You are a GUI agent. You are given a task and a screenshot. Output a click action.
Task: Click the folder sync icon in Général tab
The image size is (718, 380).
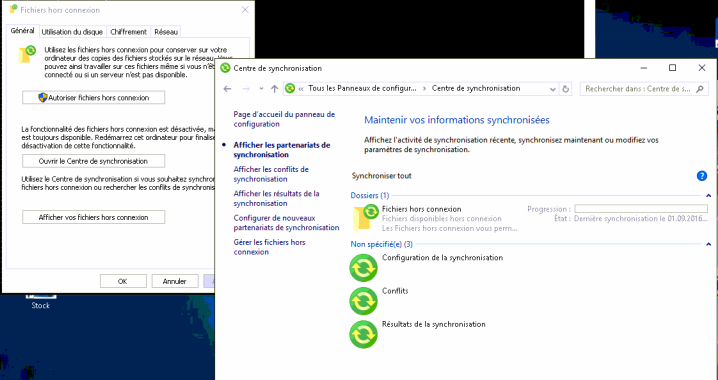[x=27, y=54]
